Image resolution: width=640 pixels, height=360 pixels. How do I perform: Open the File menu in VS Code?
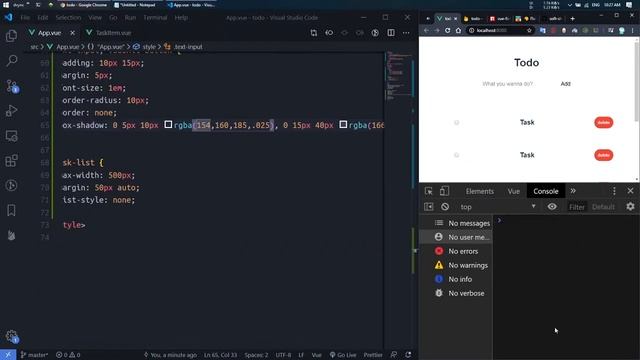25,18
